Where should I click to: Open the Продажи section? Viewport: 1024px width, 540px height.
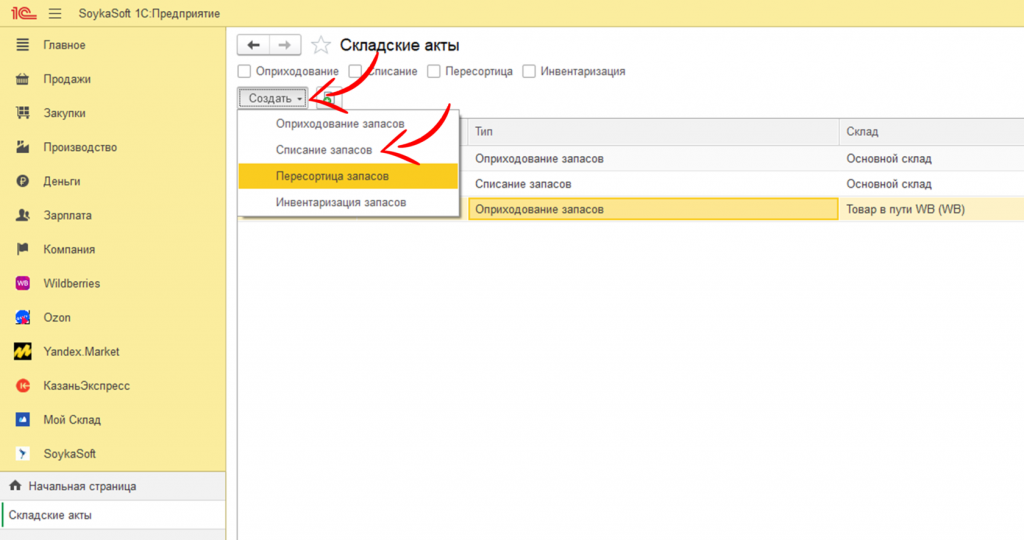[67, 79]
